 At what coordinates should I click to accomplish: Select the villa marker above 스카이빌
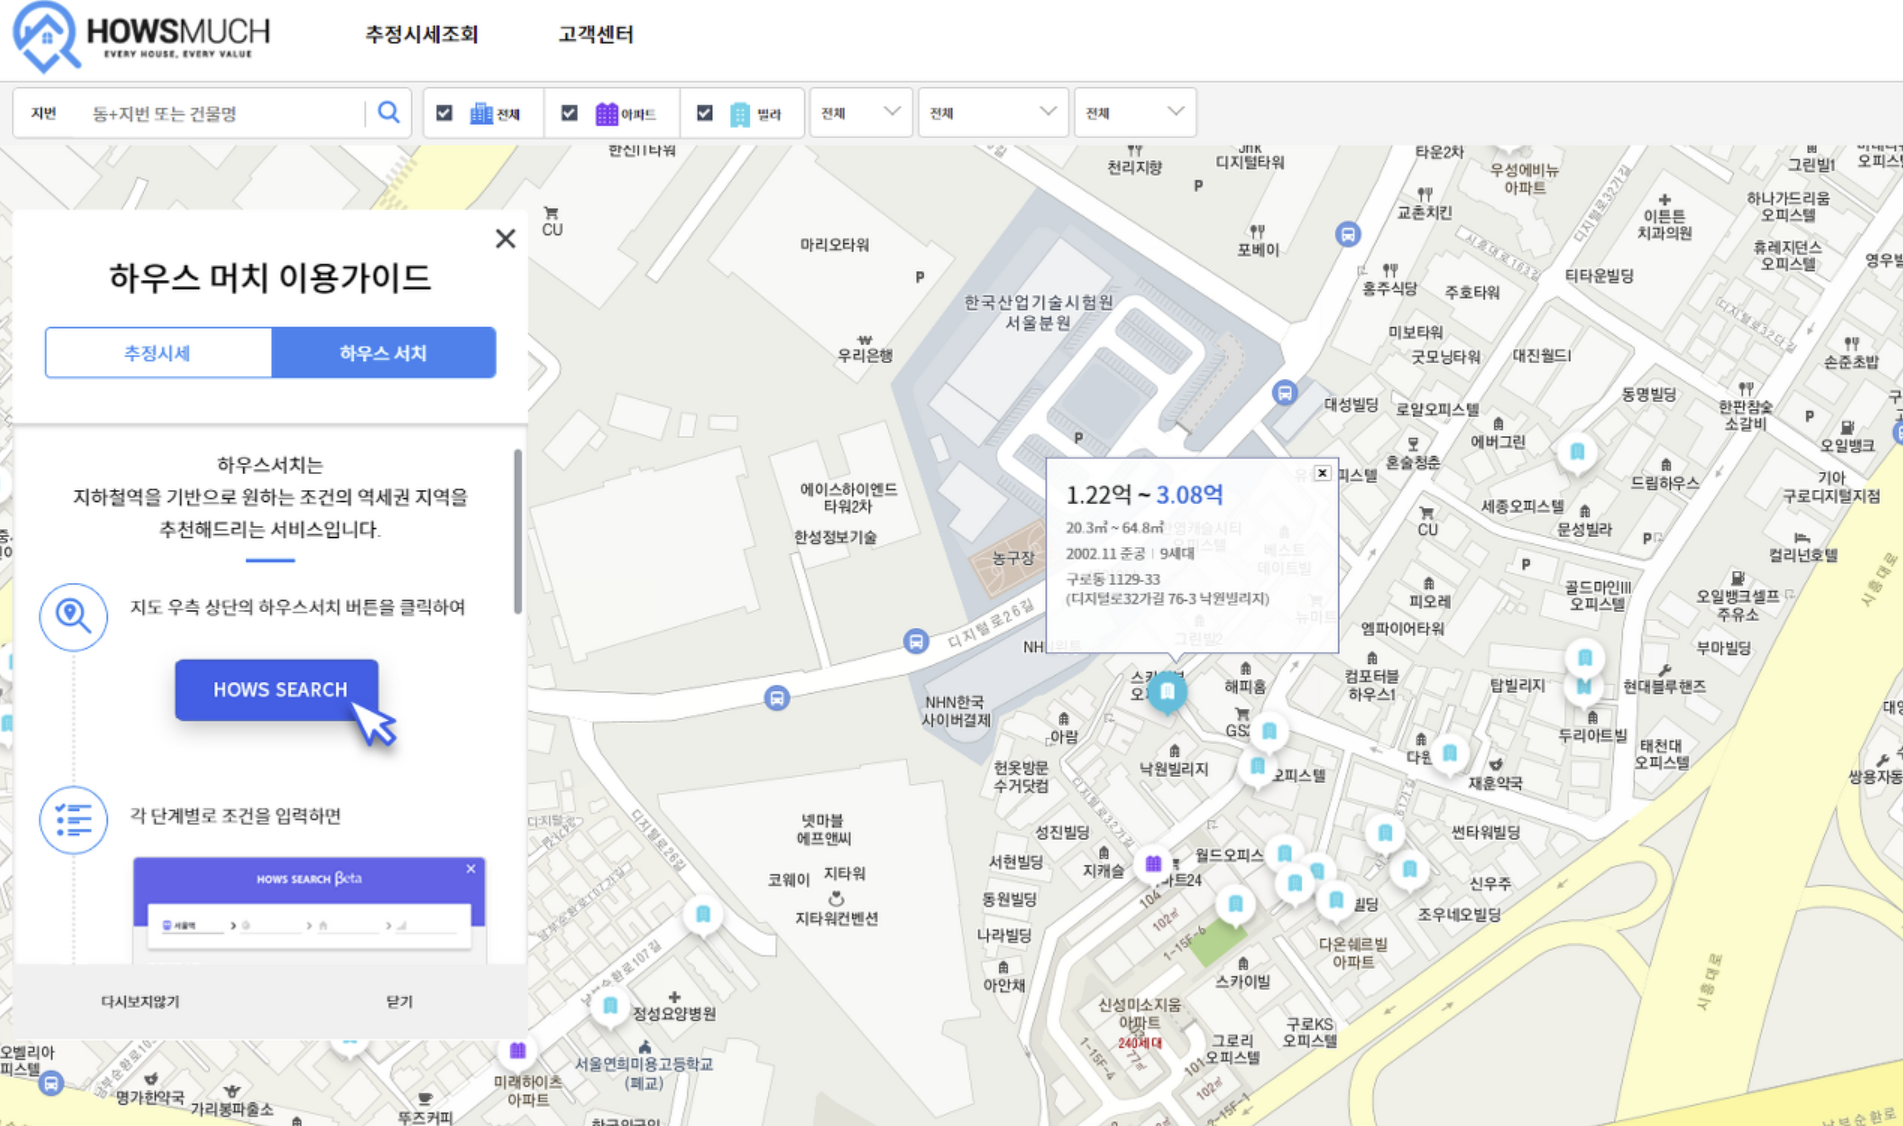1236,905
